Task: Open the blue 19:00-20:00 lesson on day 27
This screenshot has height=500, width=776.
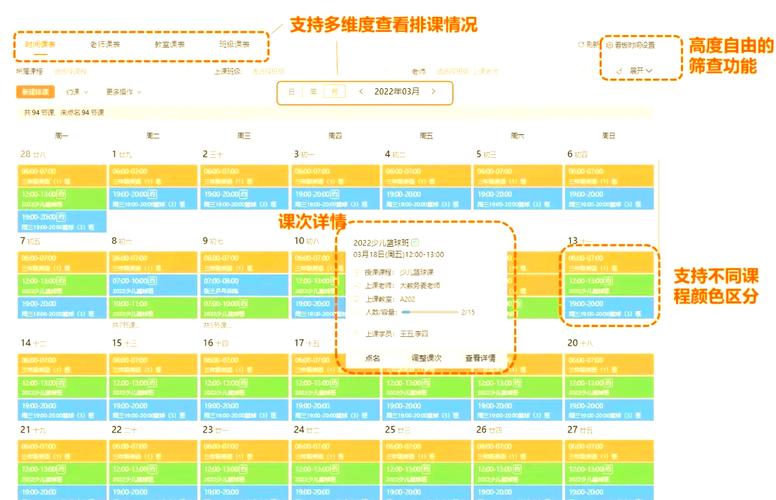Action: coord(609,493)
